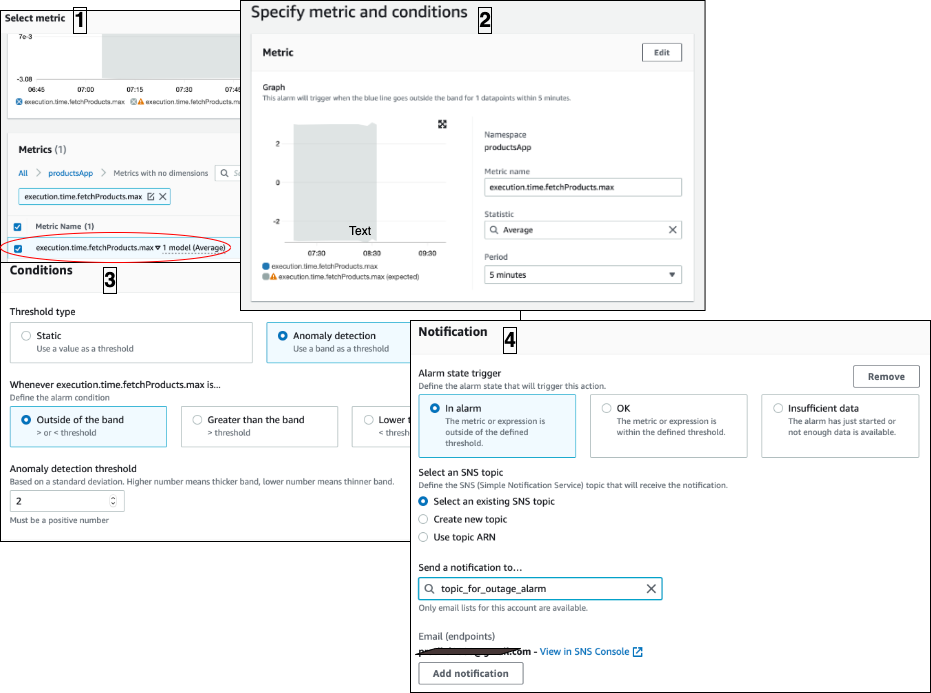Click the Metrics with no dimensions breadcrumb
The width and height of the screenshot is (931, 693).
pos(161,173)
